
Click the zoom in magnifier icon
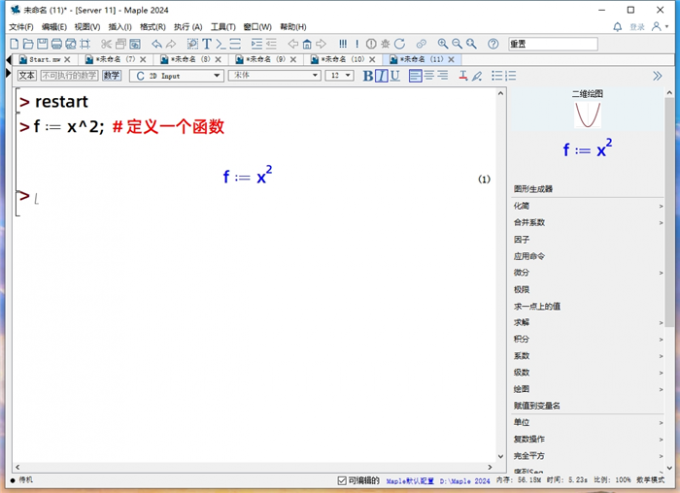[442, 44]
